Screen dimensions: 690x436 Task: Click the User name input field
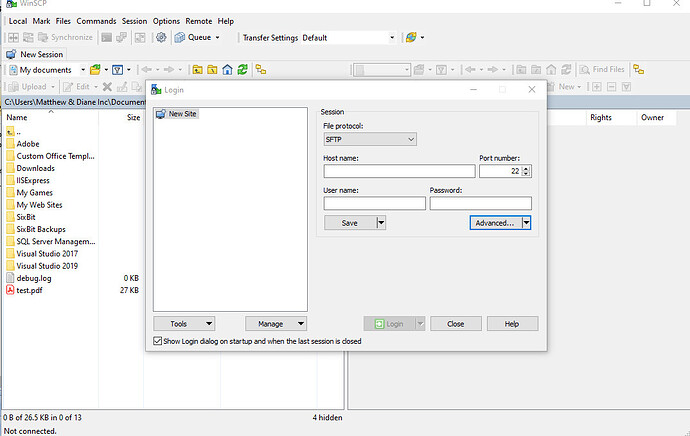click(374, 203)
